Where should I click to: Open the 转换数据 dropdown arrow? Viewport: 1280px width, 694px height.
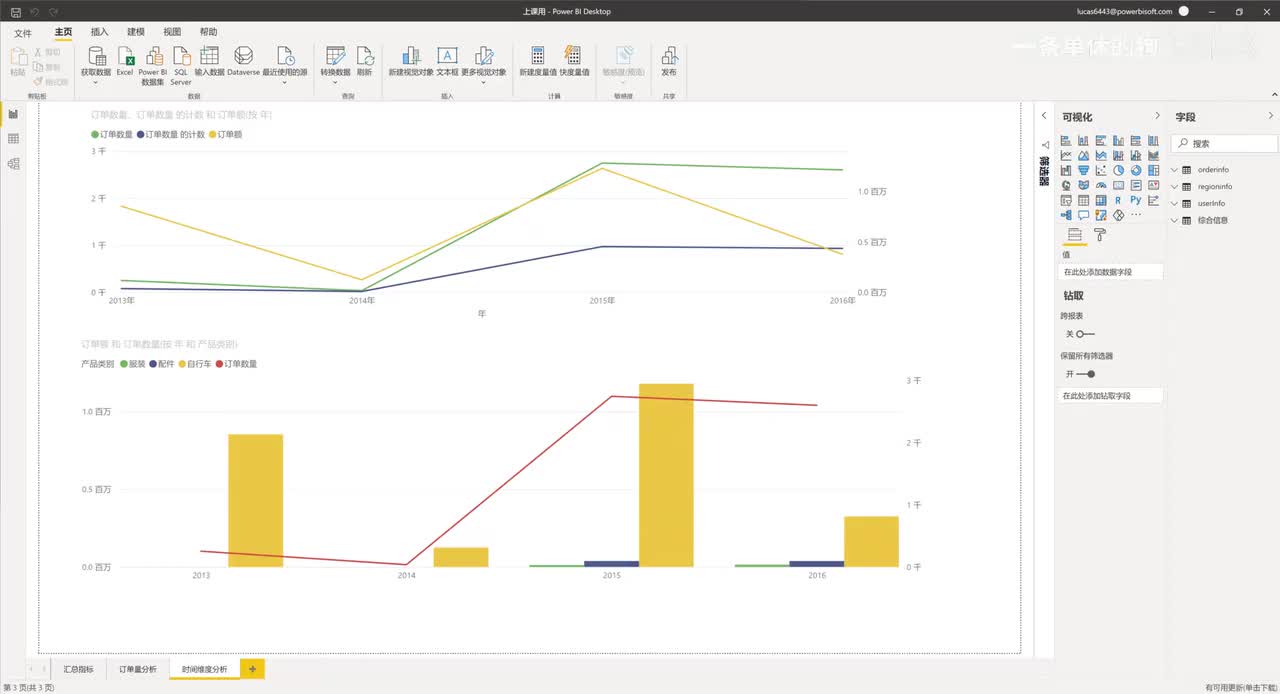(x=335, y=82)
